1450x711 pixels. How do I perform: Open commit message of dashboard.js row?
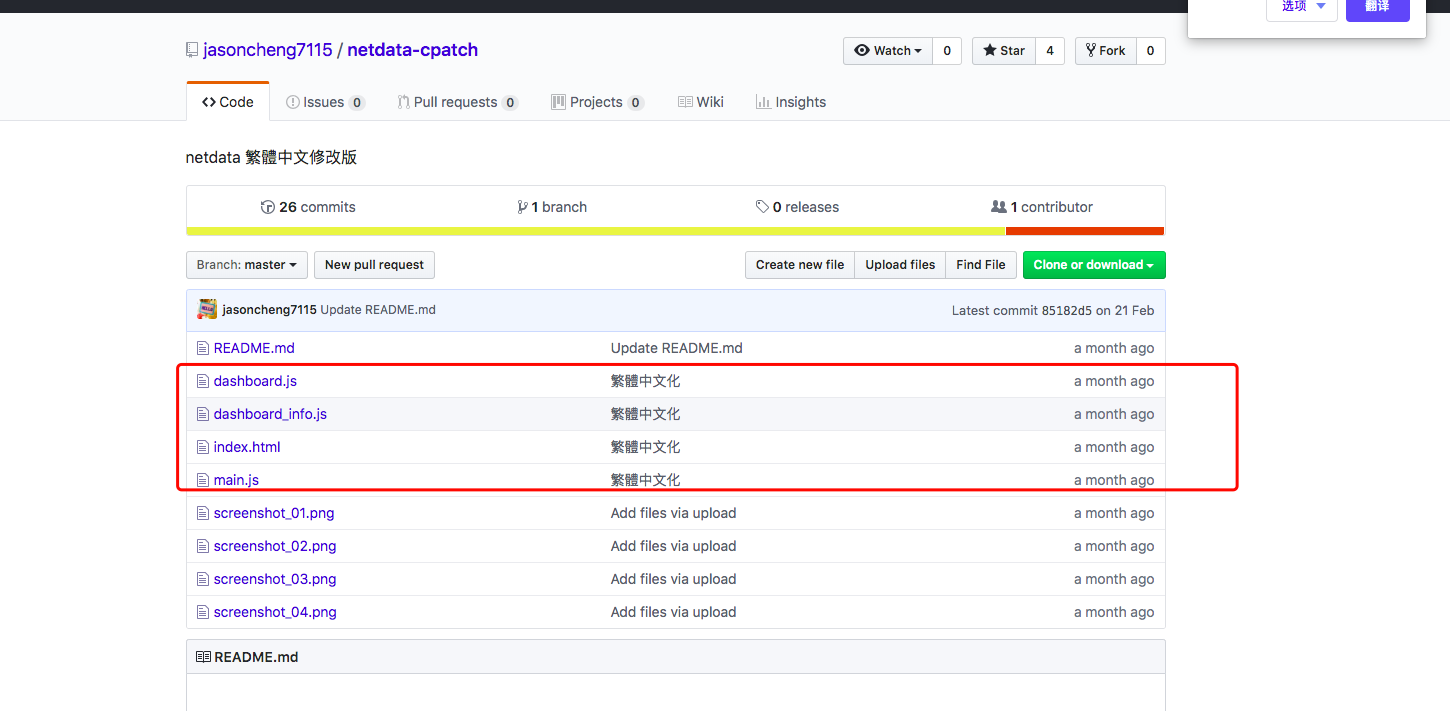tap(646, 381)
